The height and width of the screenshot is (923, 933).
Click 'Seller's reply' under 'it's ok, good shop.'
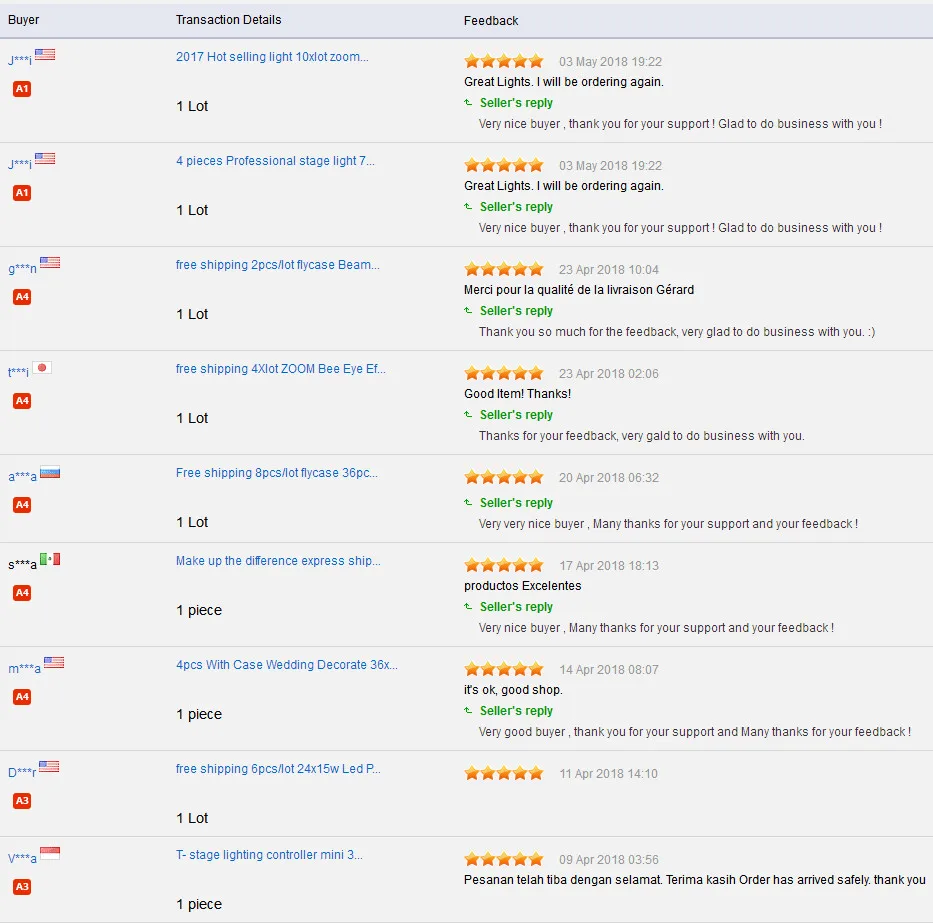click(516, 711)
